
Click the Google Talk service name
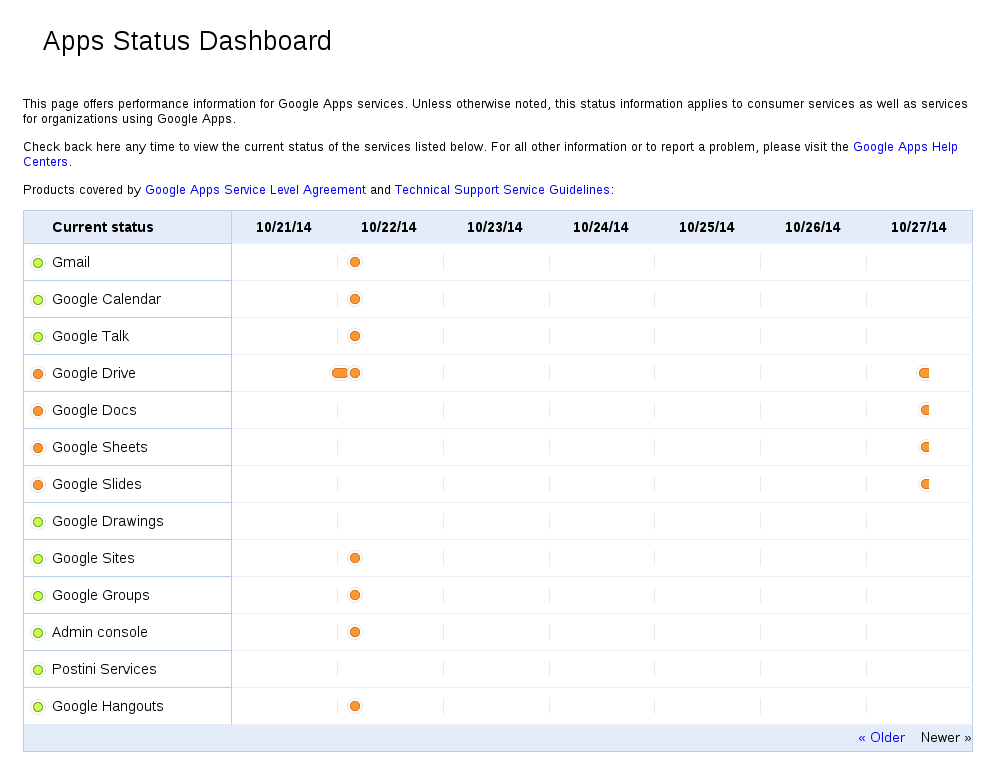(x=91, y=336)
